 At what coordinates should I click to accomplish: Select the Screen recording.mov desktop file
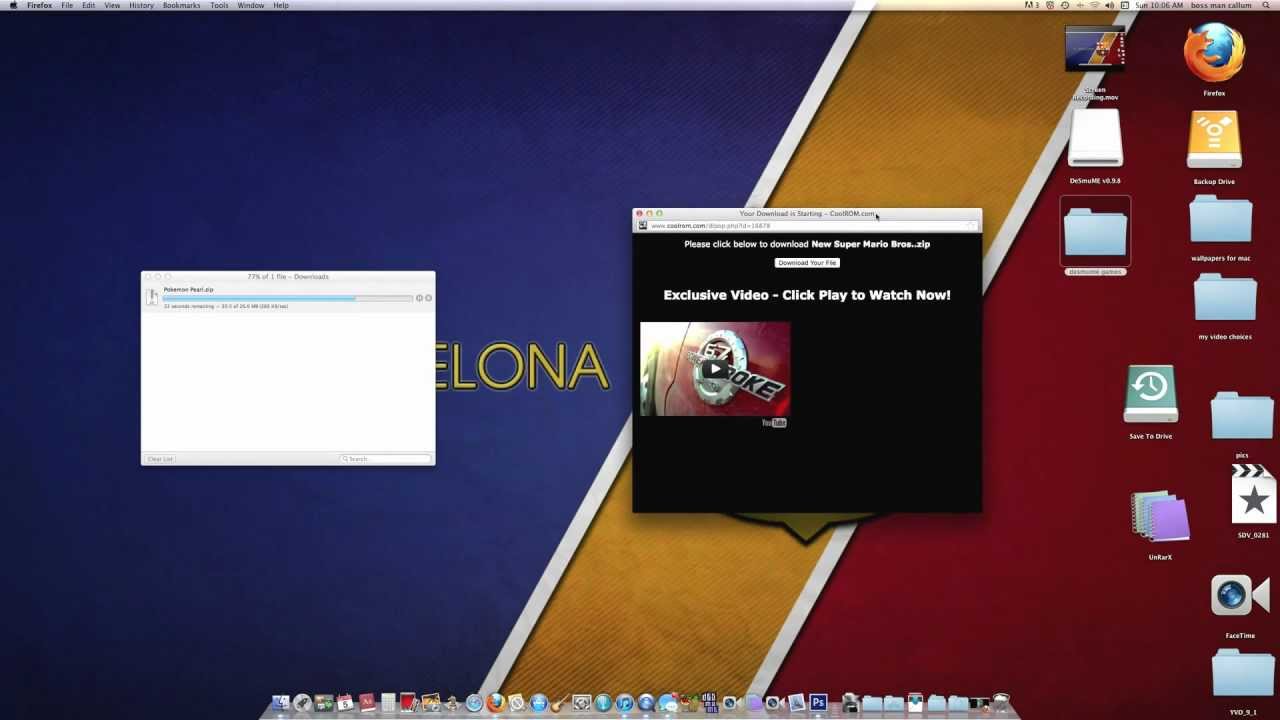[x=1095, y=50]
